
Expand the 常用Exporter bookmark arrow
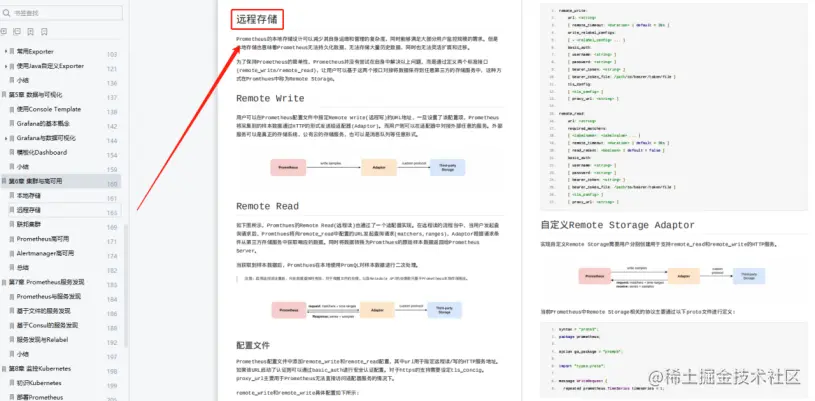6,51
